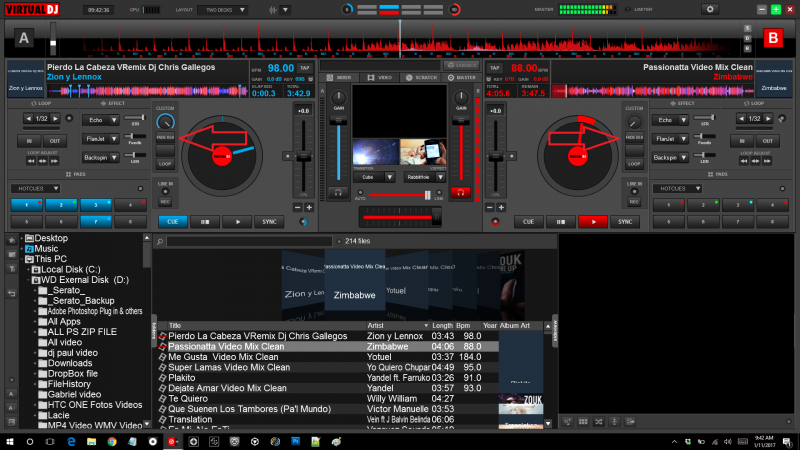Click deck A loop IN button
Viewport: 800px width, 450px height.
point(29,141)
